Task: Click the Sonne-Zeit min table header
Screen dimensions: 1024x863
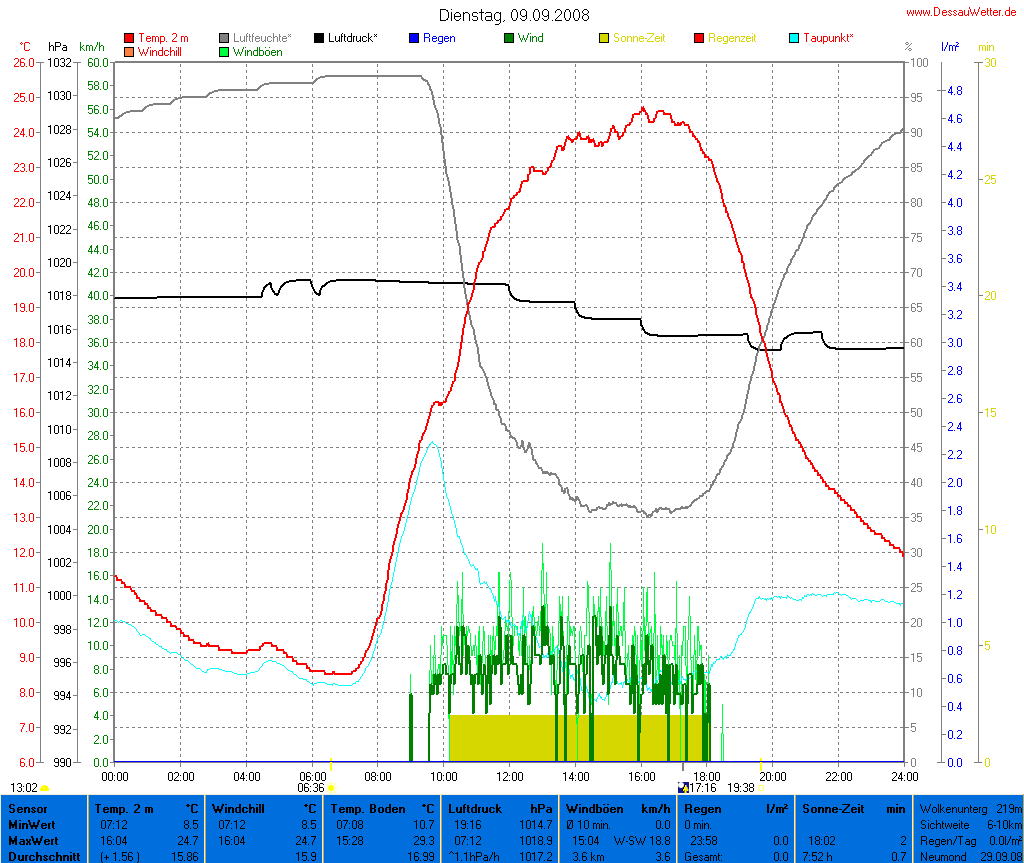Action: 853,808
